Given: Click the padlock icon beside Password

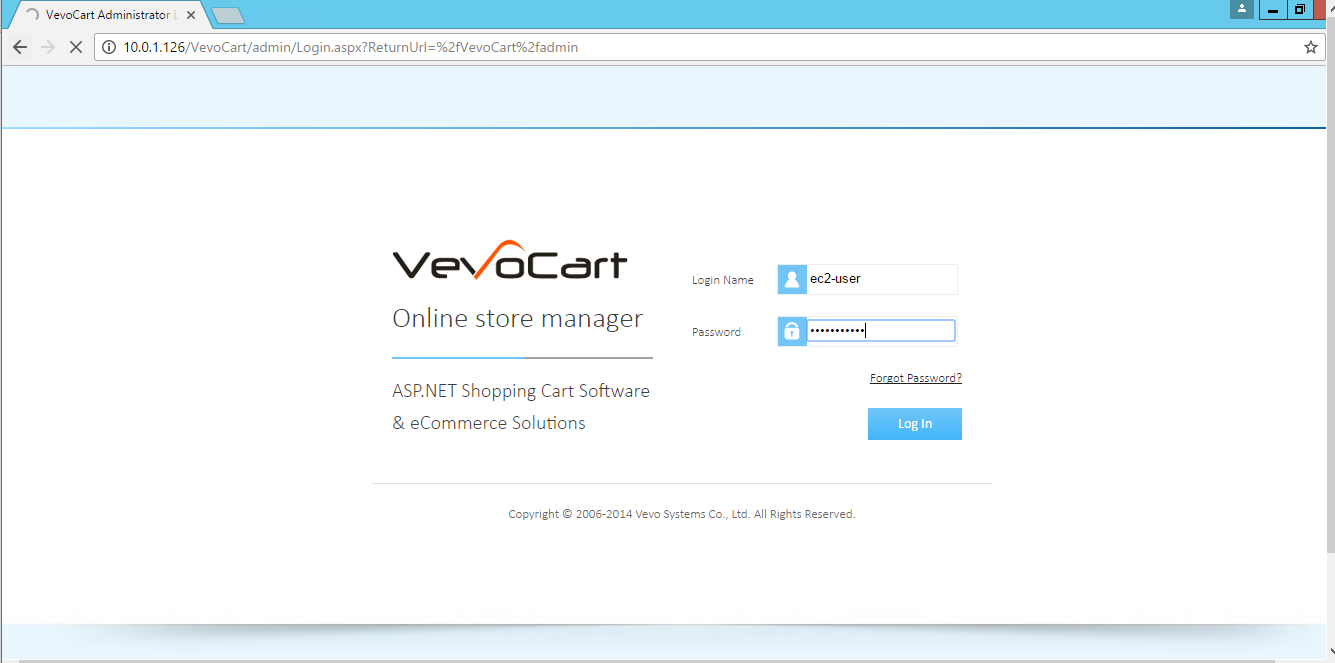Looking at the screenshot, I should (792, 331).
